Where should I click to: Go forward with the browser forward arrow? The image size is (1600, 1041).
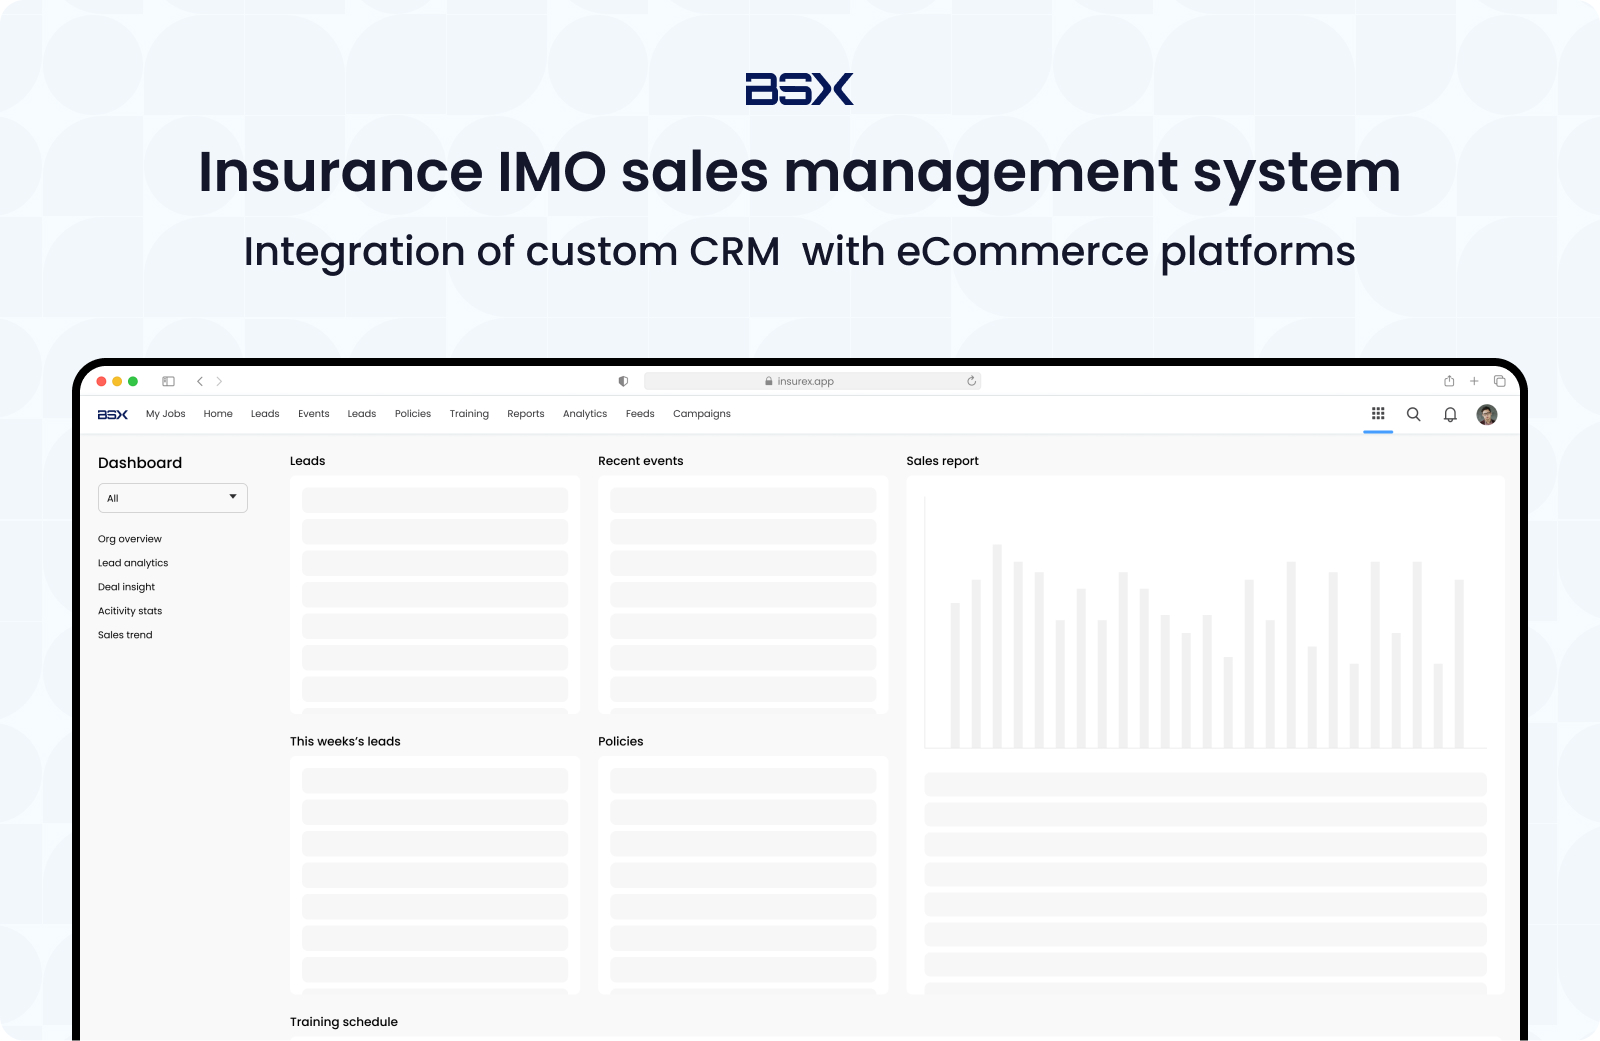click(219, 381)
